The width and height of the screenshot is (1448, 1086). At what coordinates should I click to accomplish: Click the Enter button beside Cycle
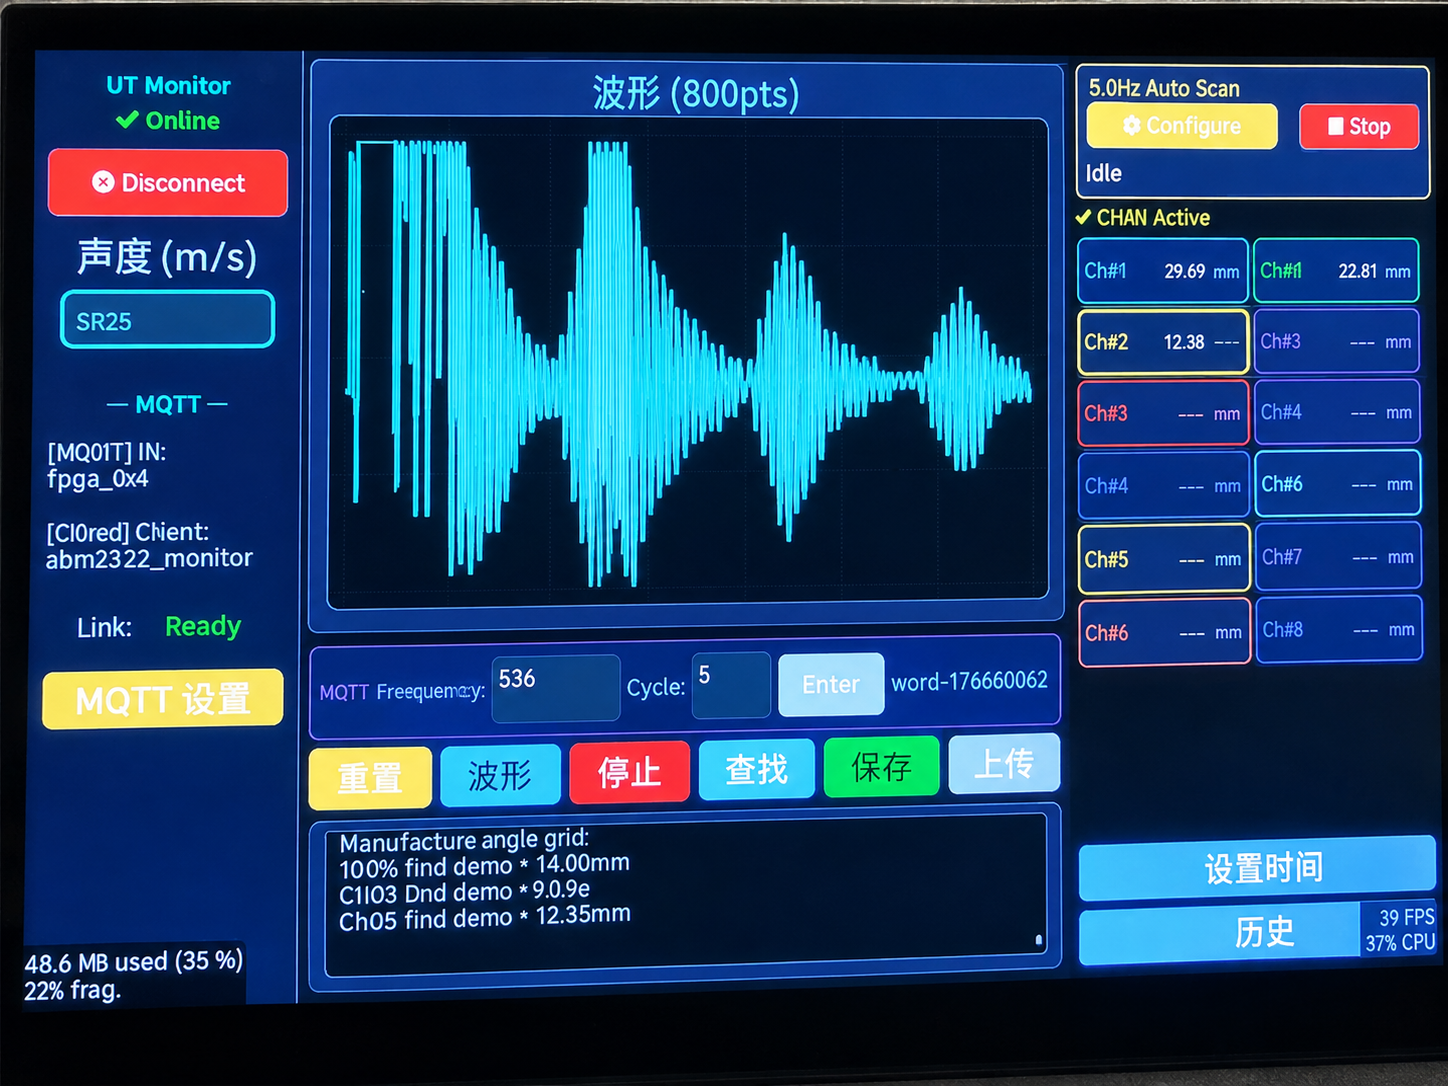point(831,684)
